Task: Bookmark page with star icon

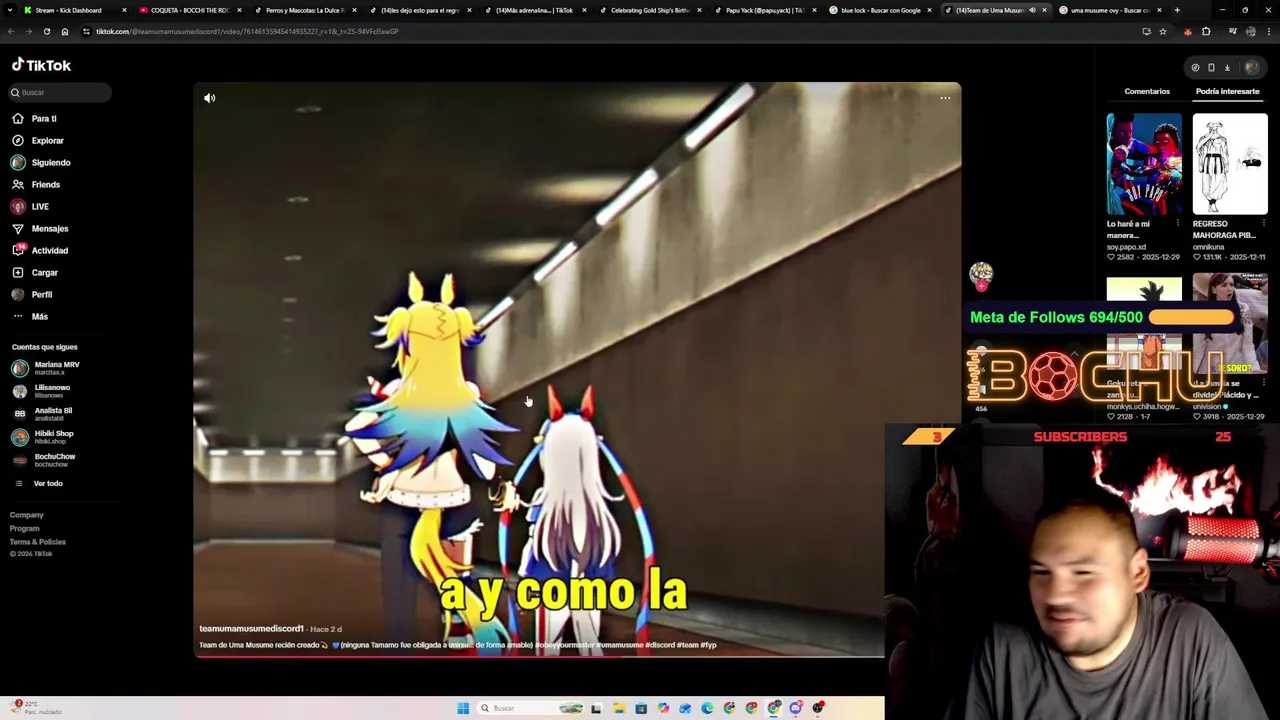Action: click(x=1162, y=31)
